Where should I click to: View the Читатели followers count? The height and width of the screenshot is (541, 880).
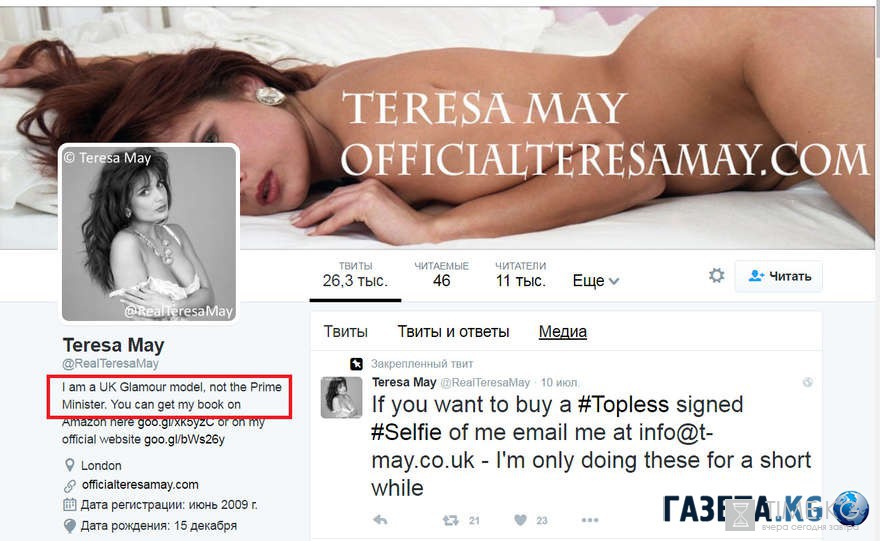[521, 274]
